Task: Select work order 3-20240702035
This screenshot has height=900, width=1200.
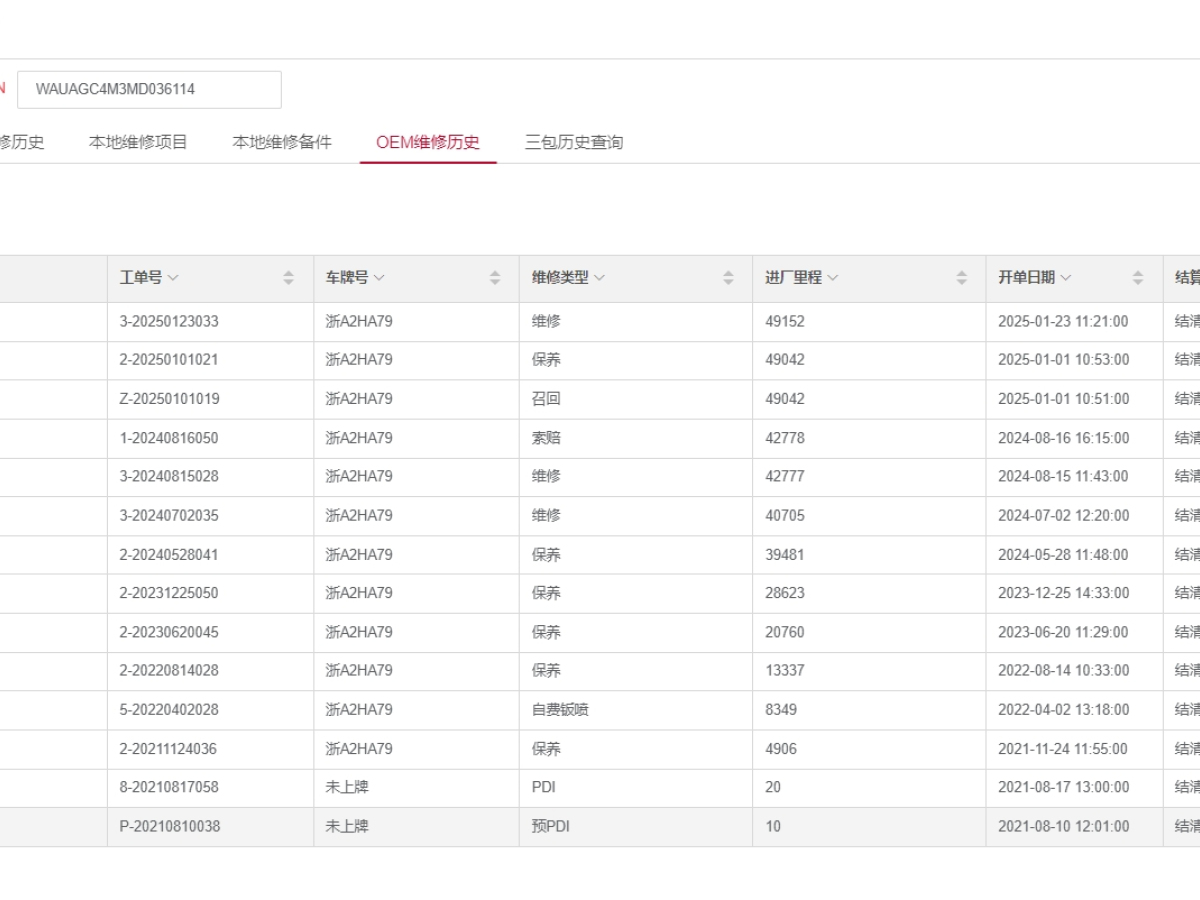Action: (169, 515)
